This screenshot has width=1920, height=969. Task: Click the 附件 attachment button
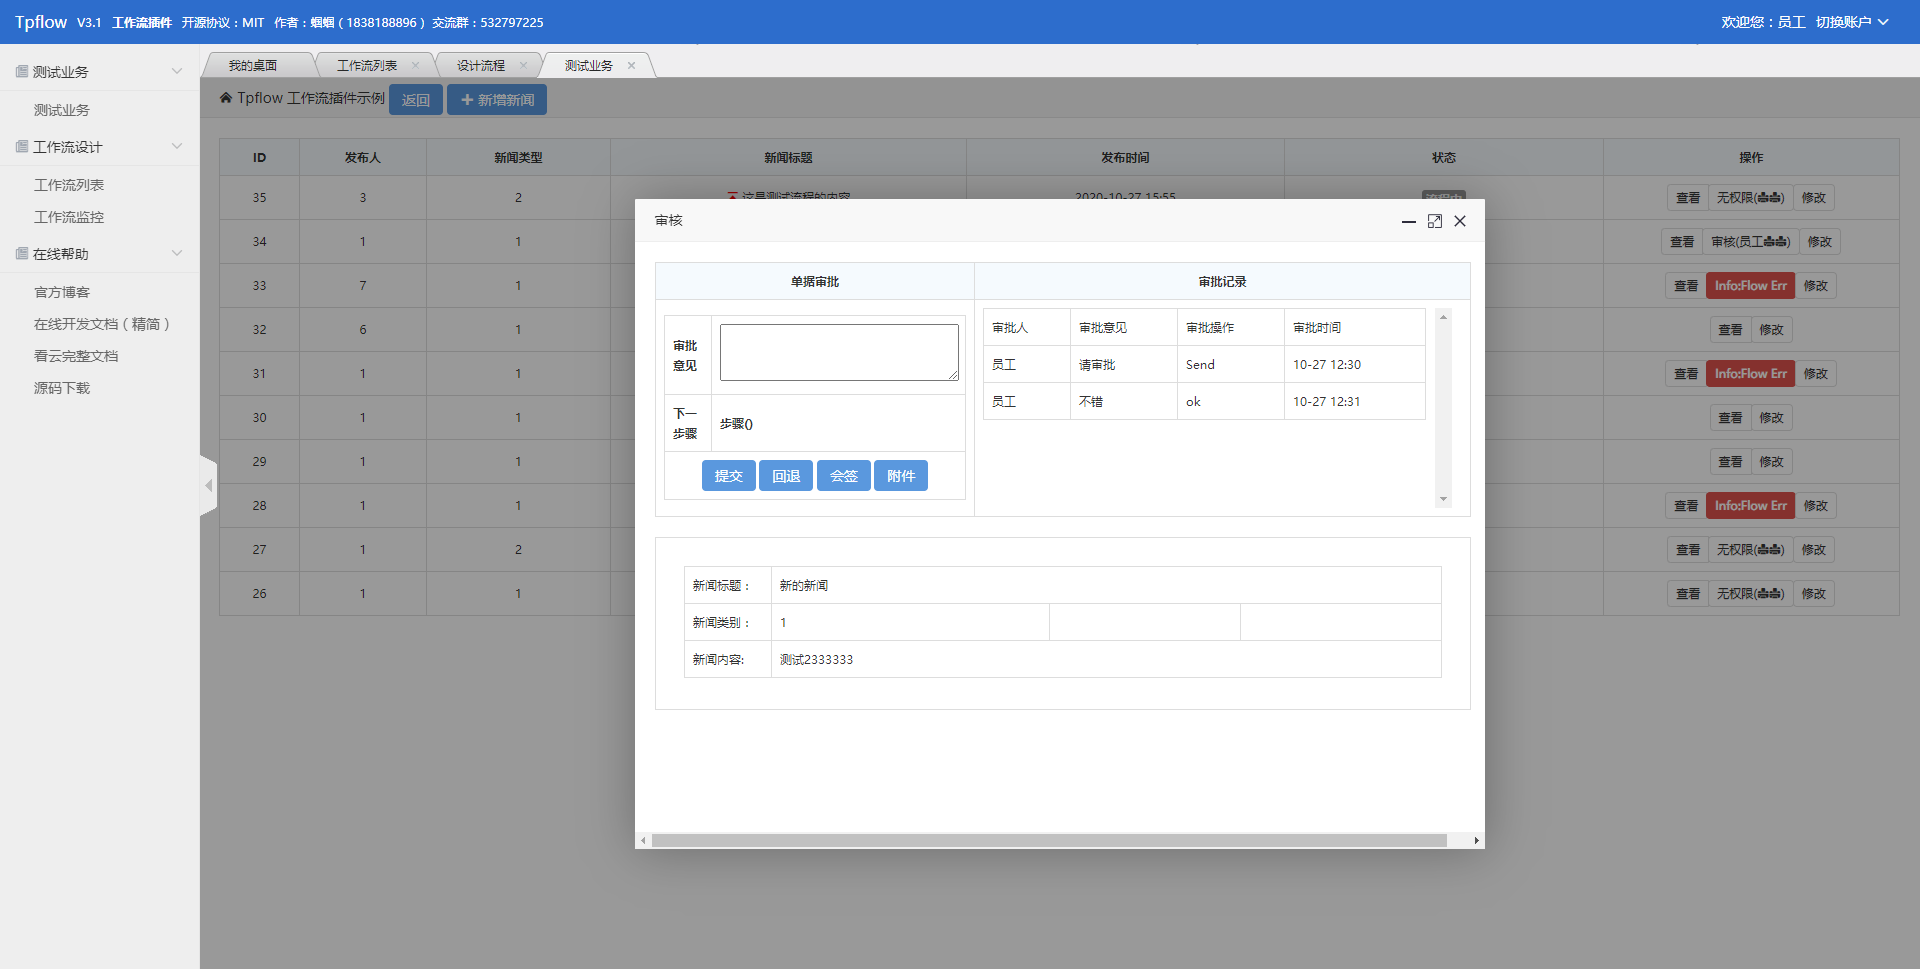(900, 476)
